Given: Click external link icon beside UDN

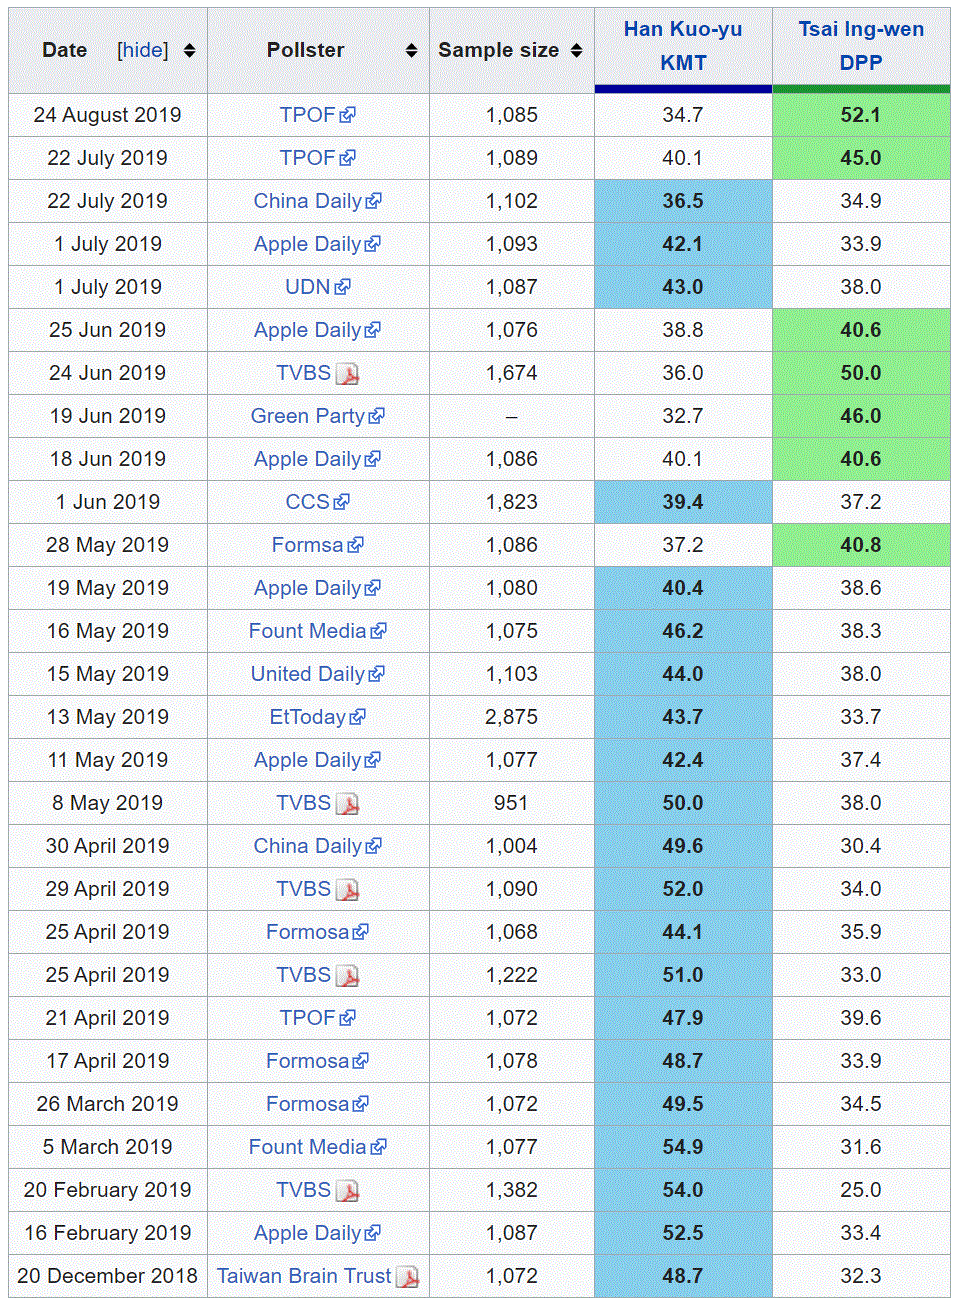Looking at the screenshot, I should coord(343,287).
